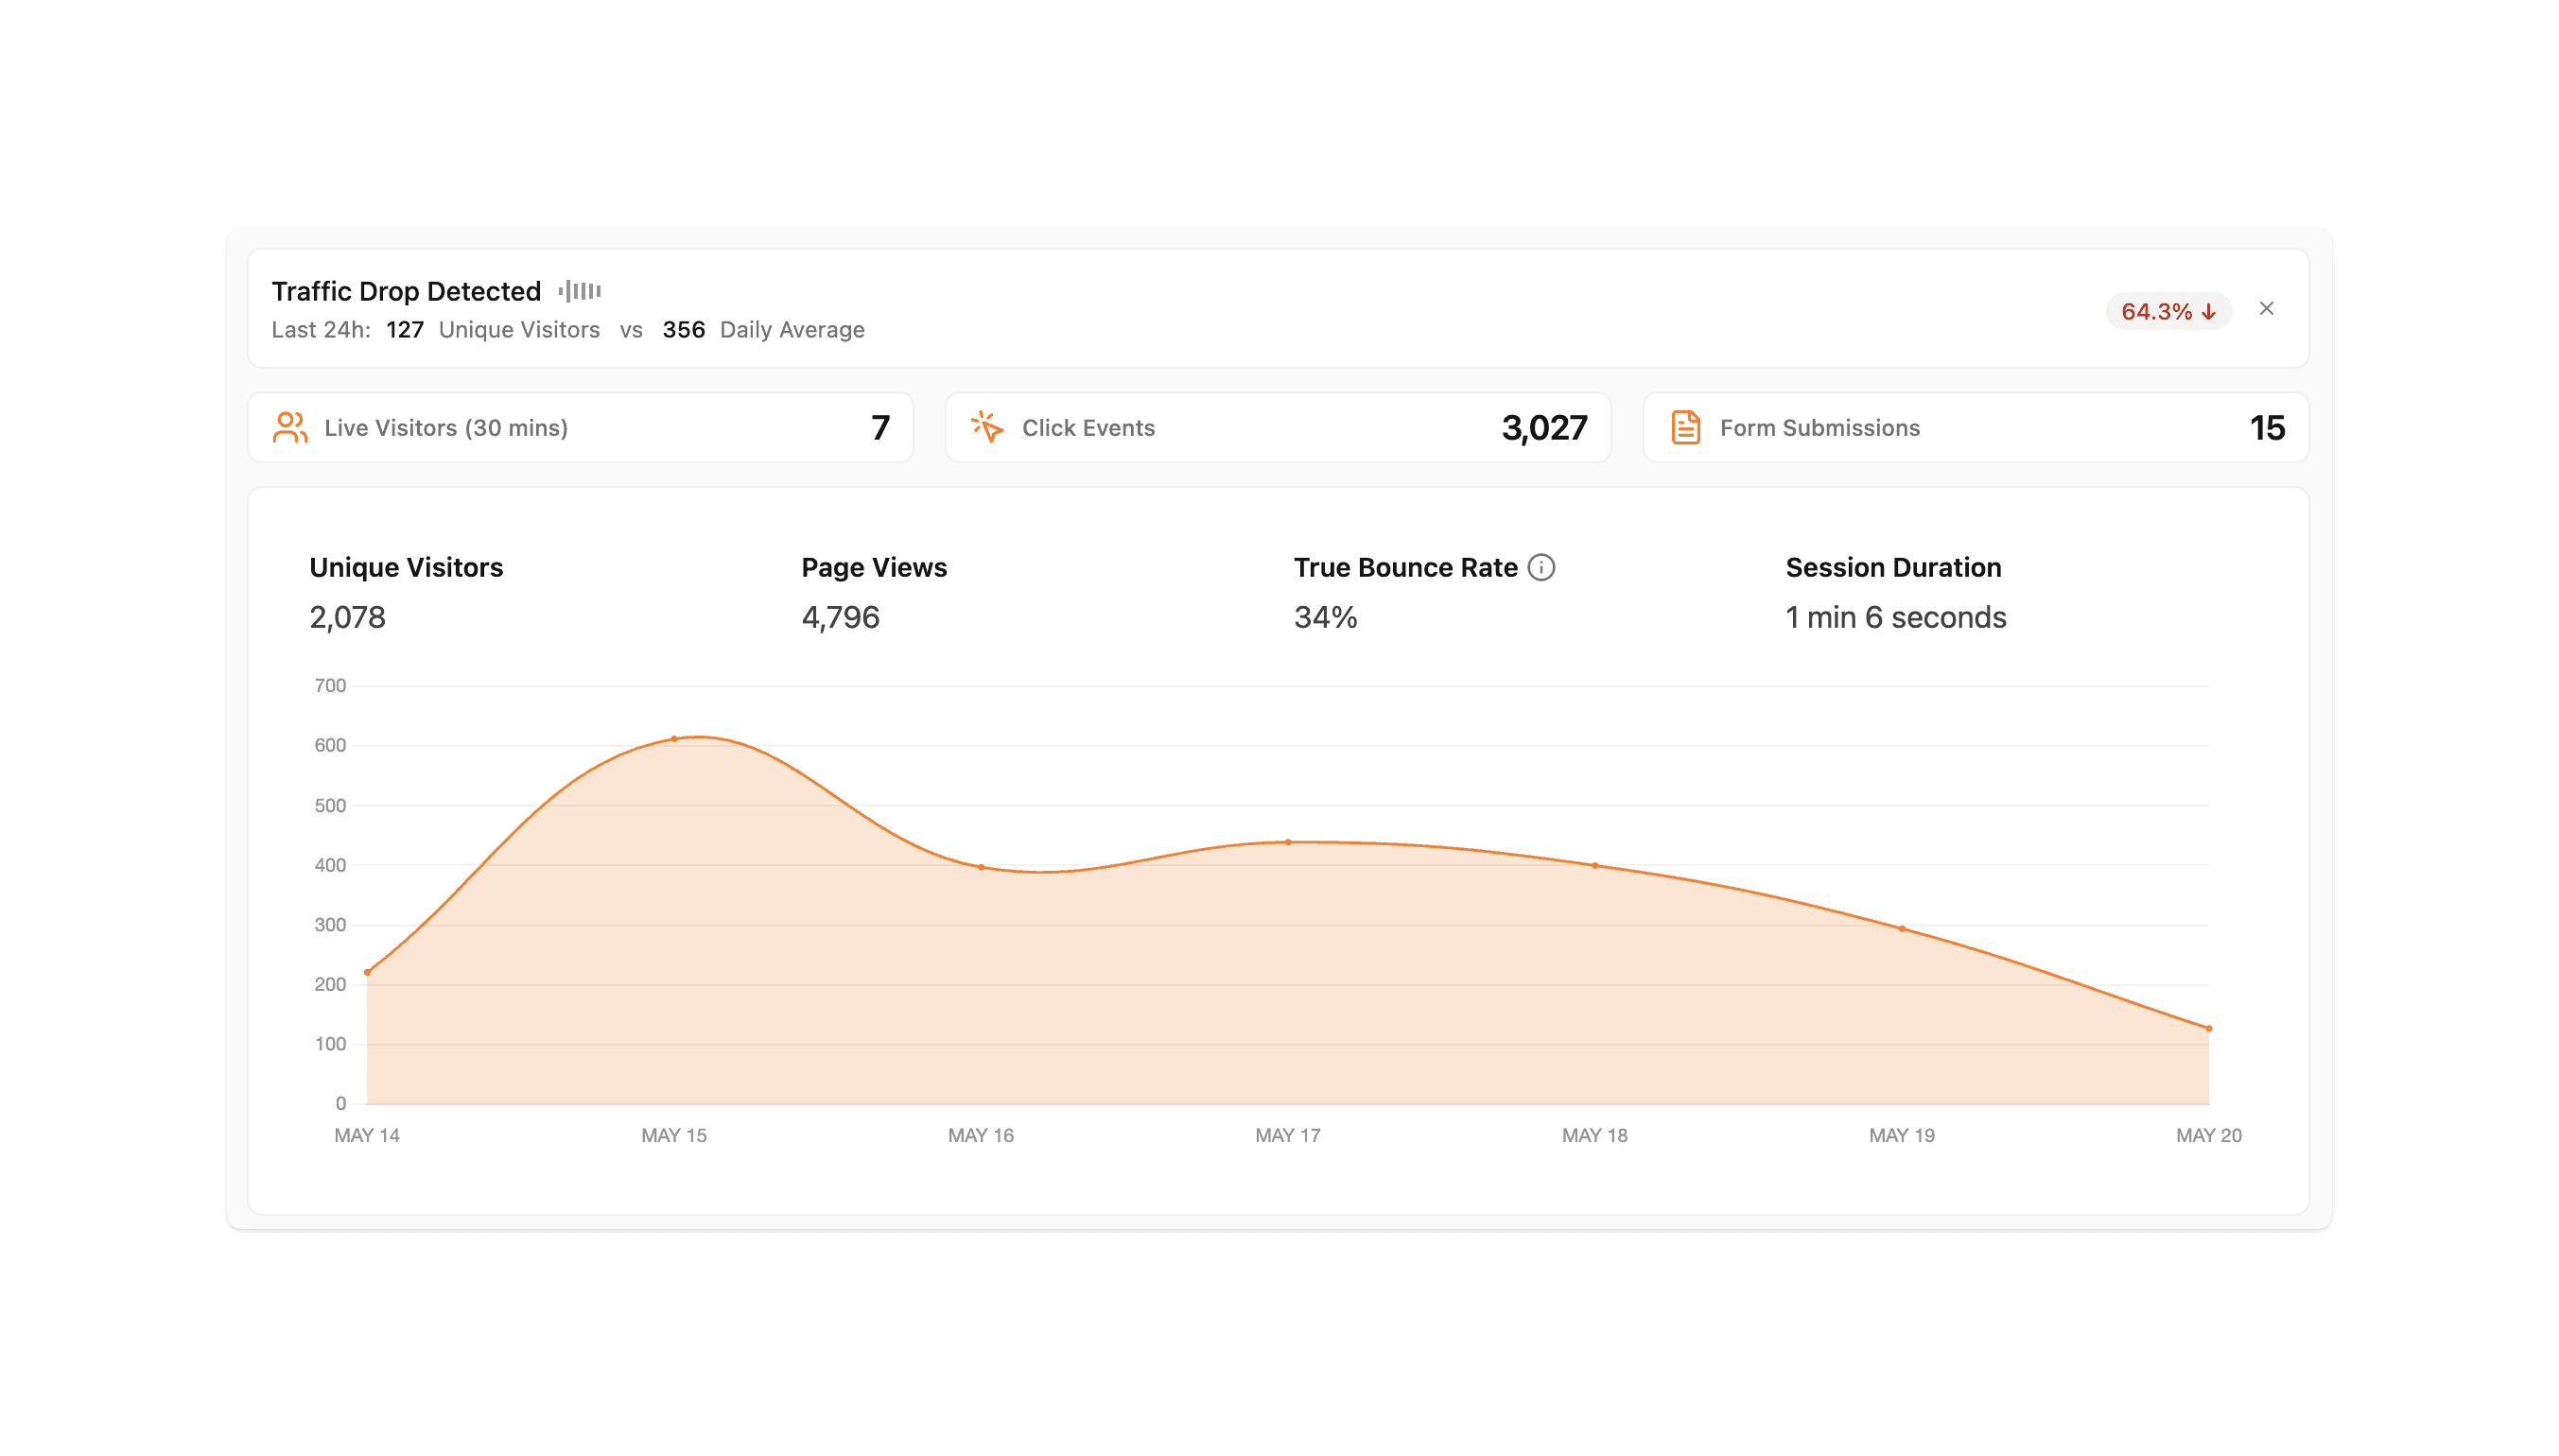2559x1456 pixels.
Task: Click the 4,796 page views total
Action: [840, 617]
